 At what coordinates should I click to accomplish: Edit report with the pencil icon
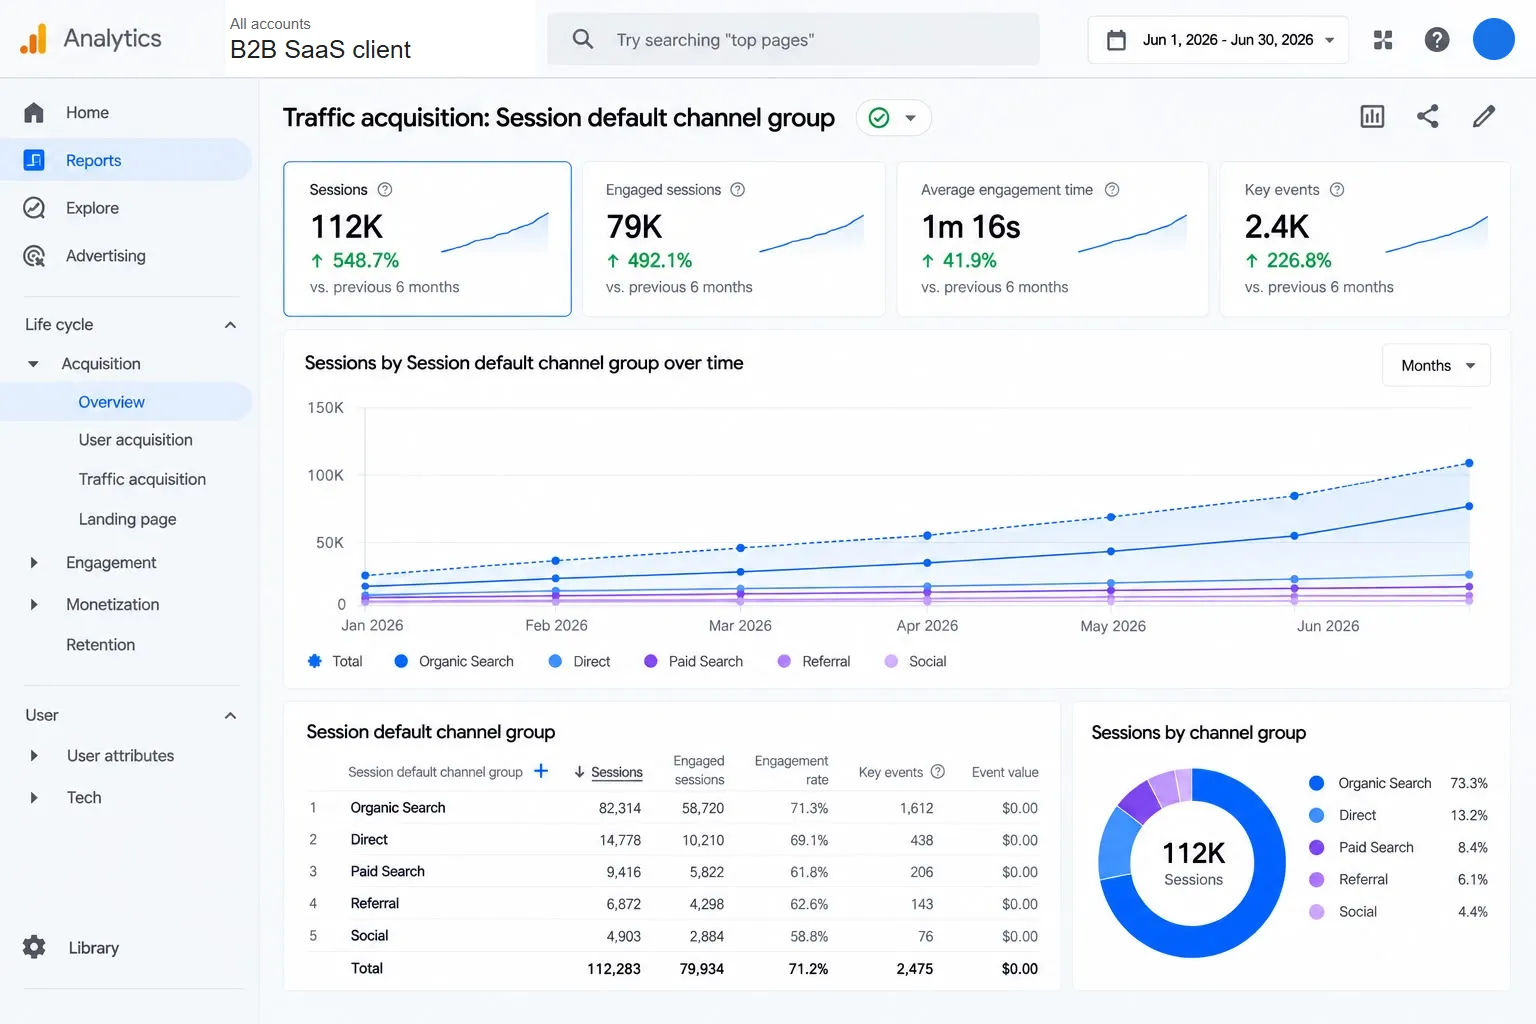coord(1484,117)
